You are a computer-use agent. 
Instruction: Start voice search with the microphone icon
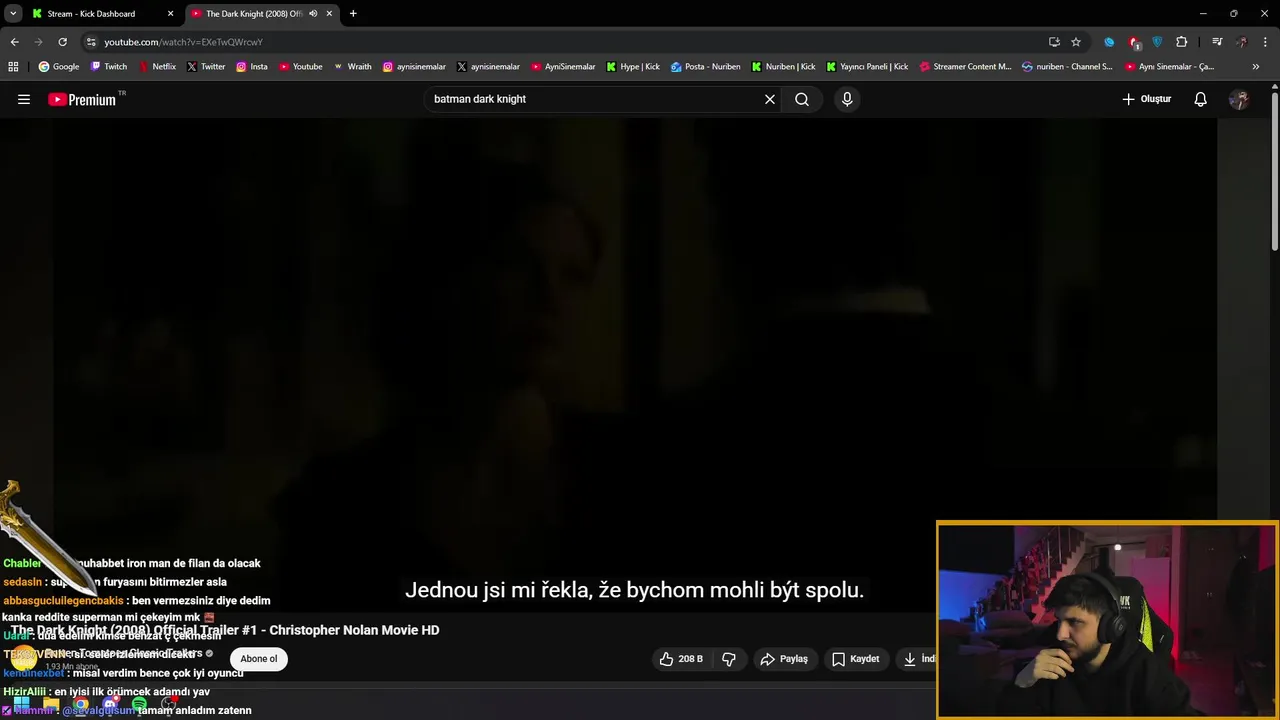847,99
